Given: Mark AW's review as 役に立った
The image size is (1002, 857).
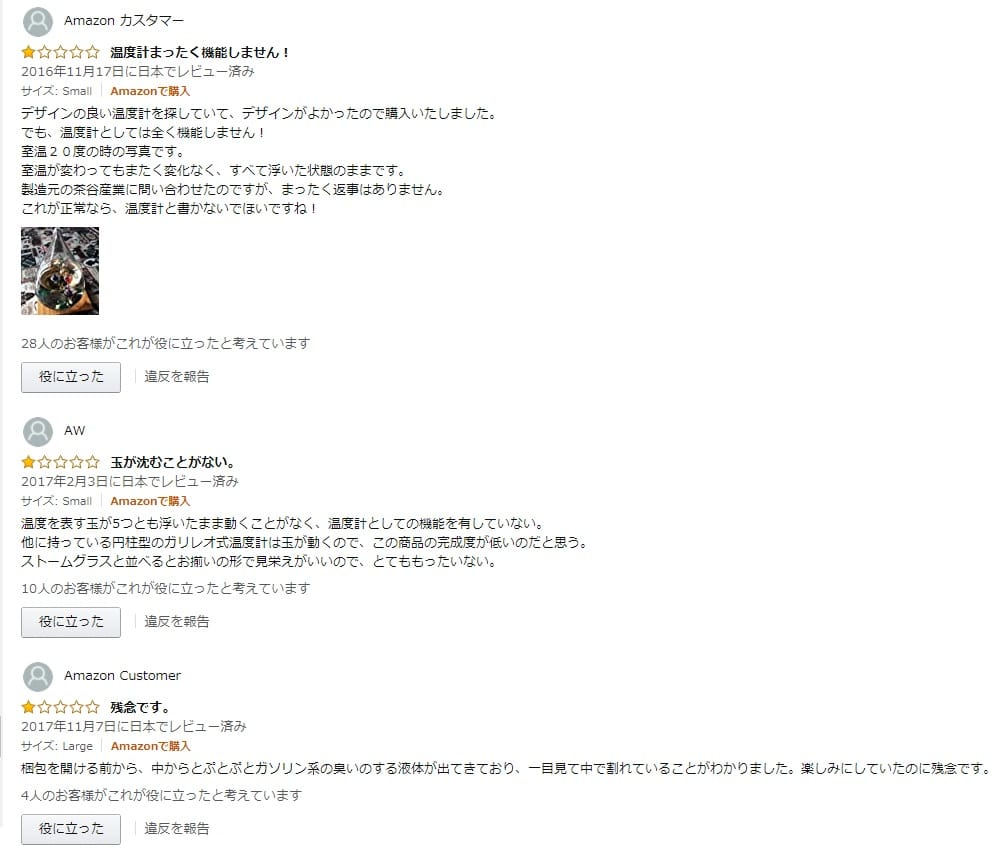Looking at the screenshot, I should 71,622.
